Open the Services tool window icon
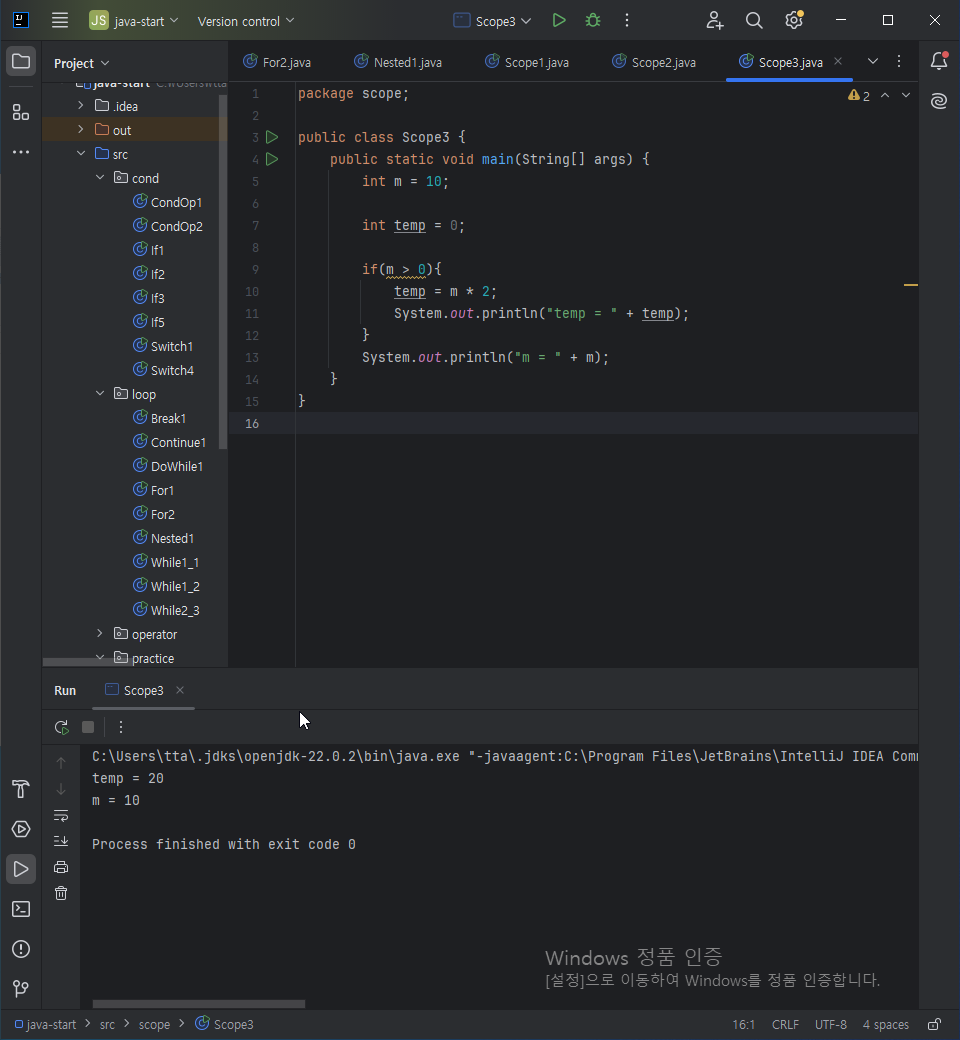This screenshot has width=960, height=1040. pyautogui.click(x=21, y=829)
